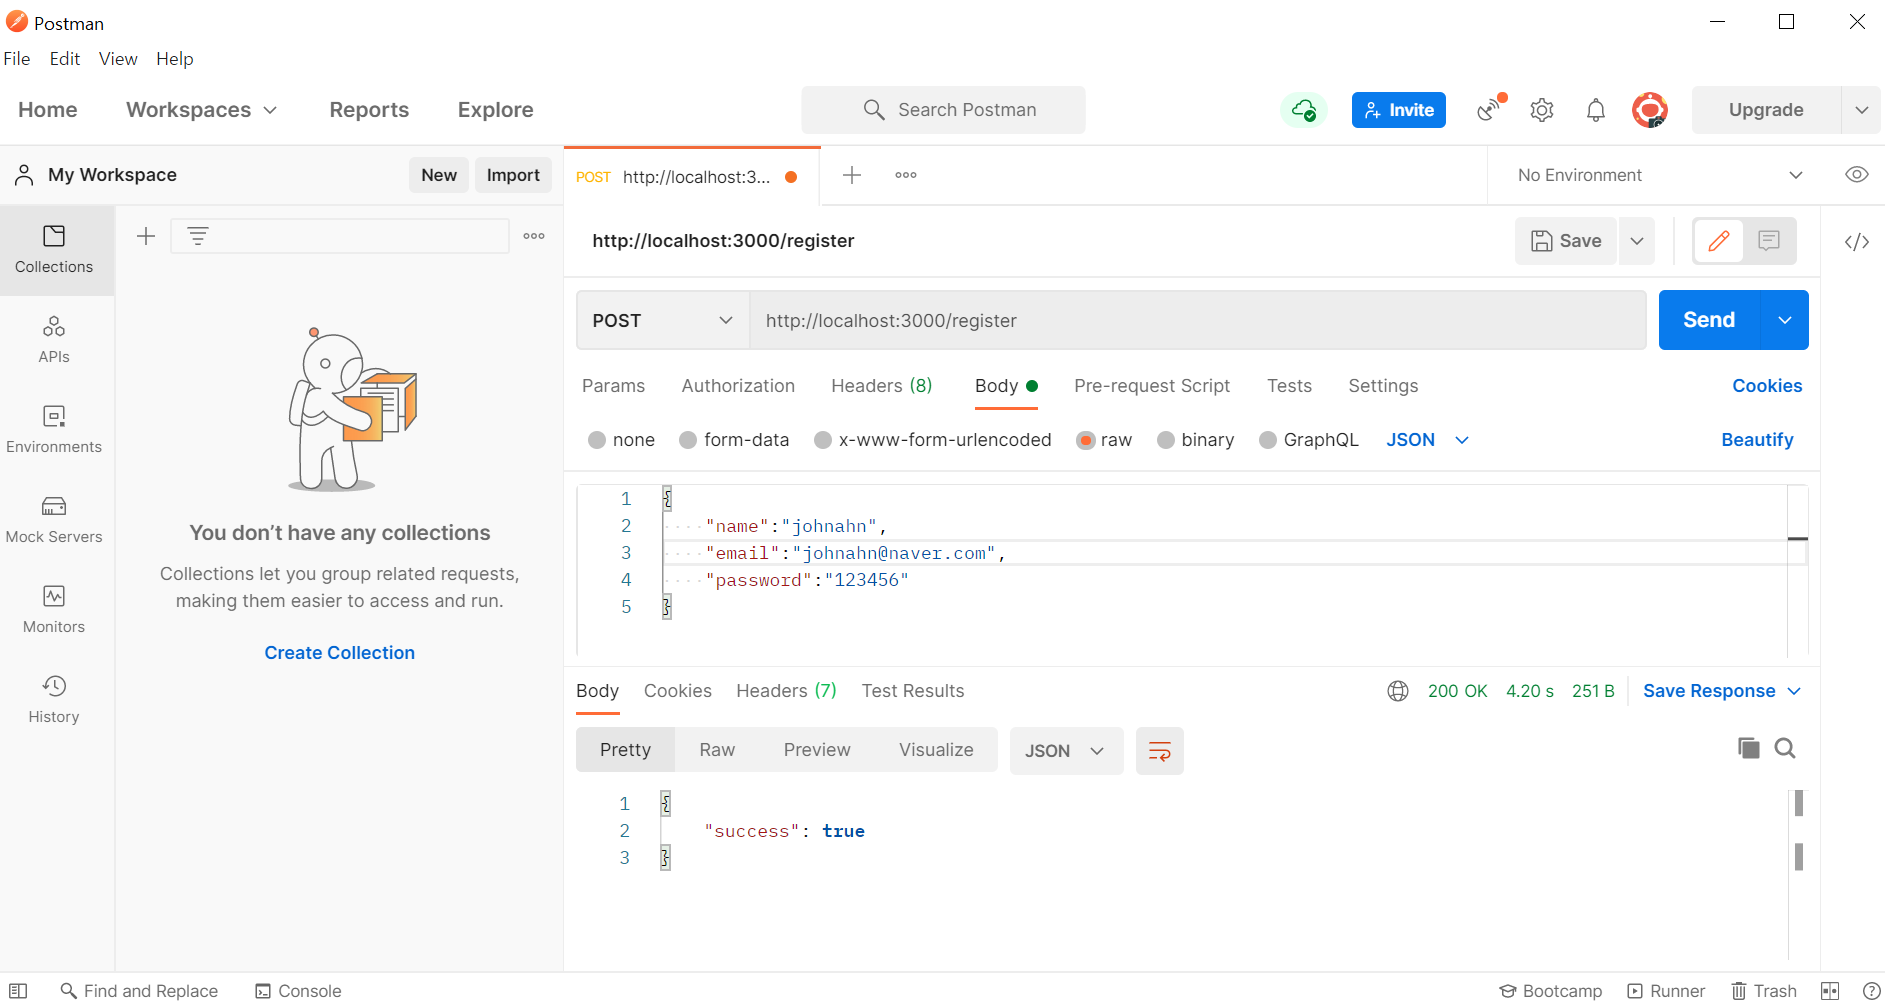The width and height of the screenshot is (1885, 1005).
Task: Switch to the Authorization tab
Action: [x=738, y=386]
